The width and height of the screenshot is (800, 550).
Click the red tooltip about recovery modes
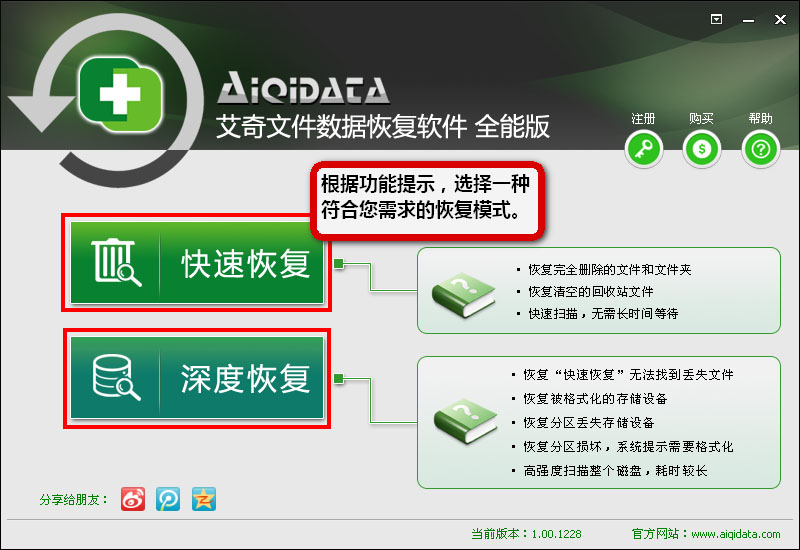click(428, 200)
